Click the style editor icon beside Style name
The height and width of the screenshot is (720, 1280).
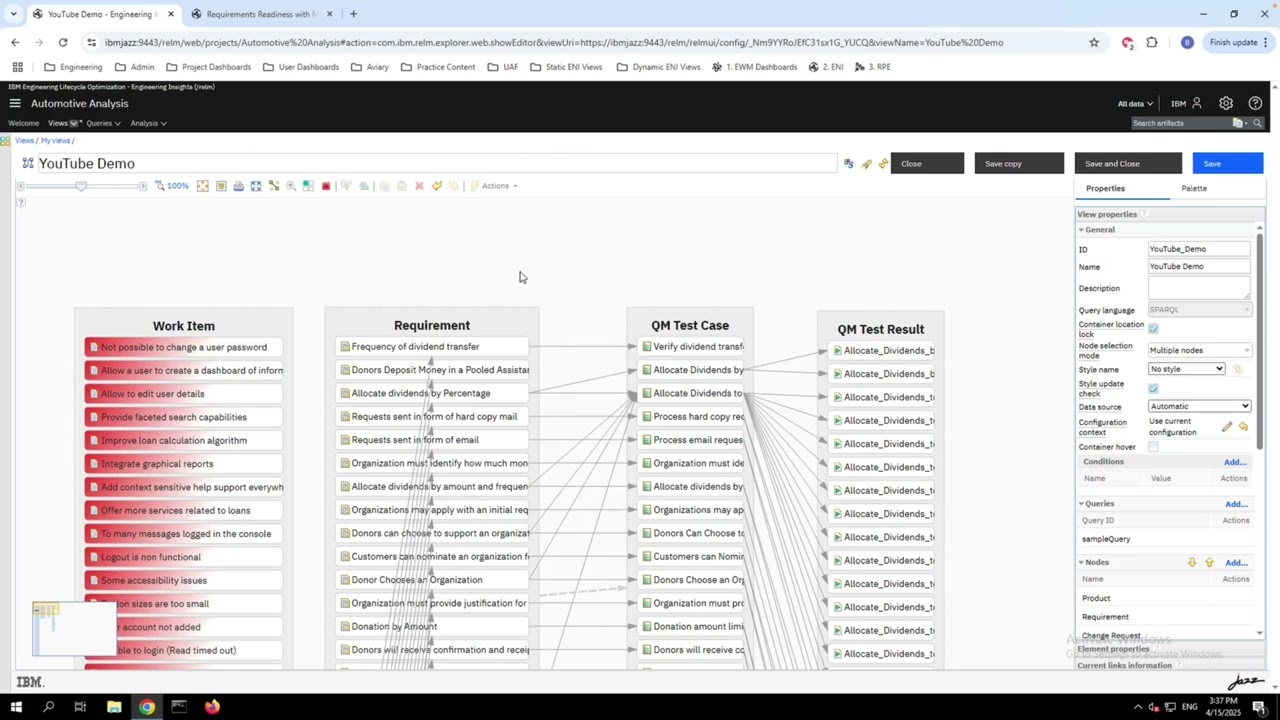click(x=1237, y=370)
